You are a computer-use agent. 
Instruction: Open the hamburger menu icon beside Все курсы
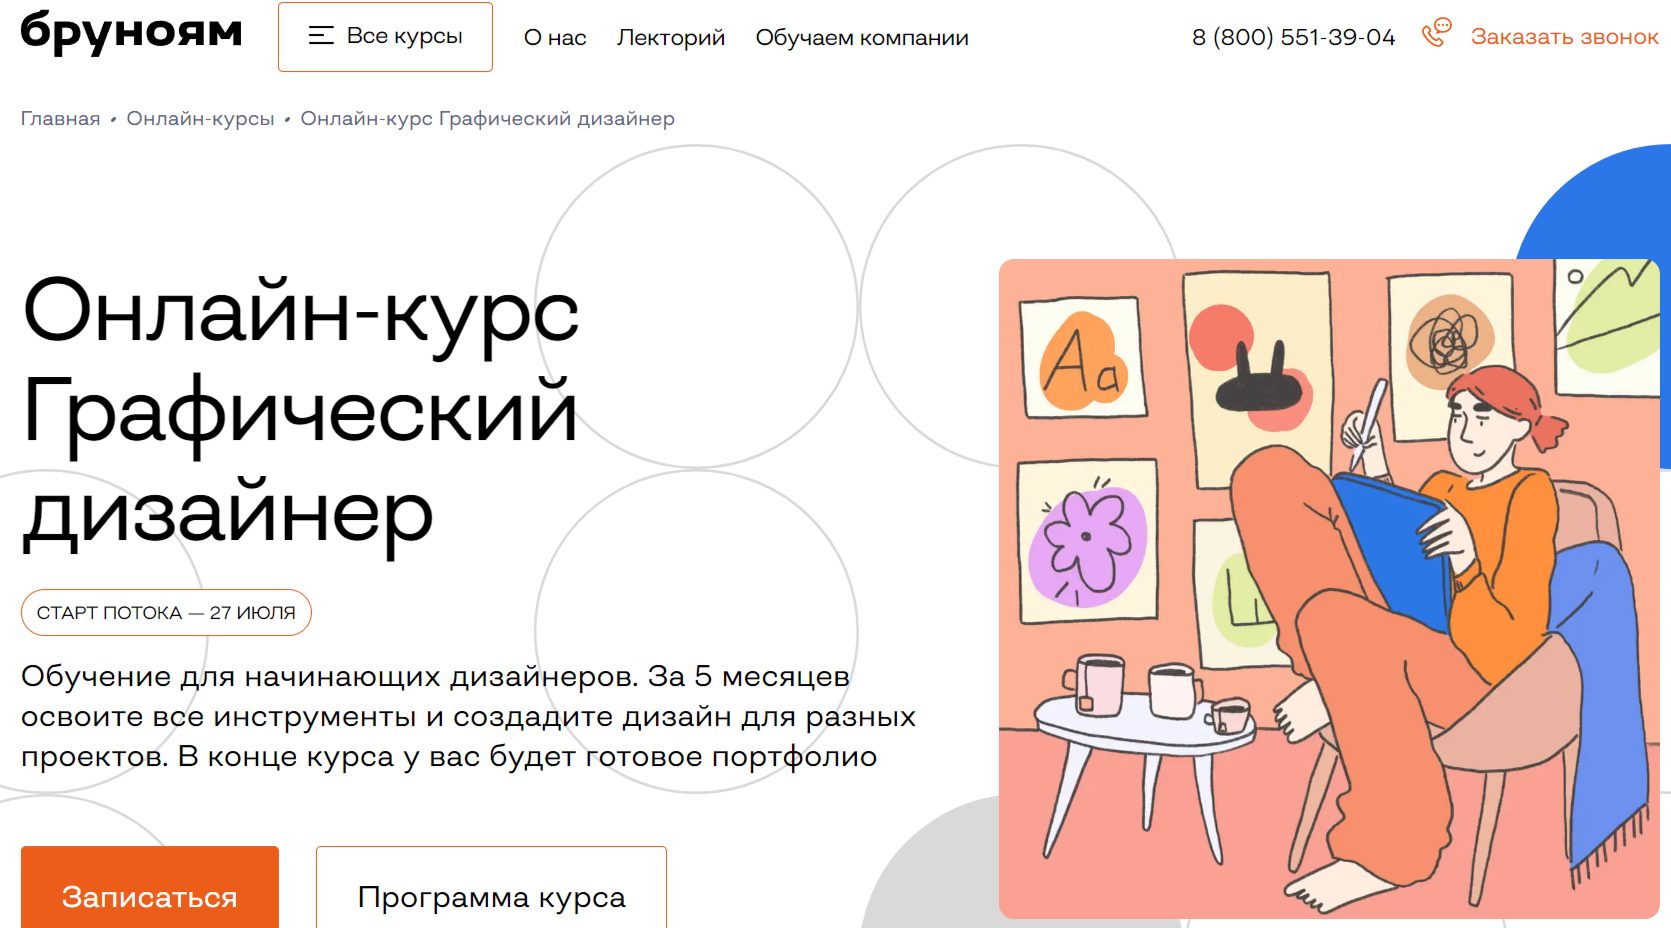[321, 36]
